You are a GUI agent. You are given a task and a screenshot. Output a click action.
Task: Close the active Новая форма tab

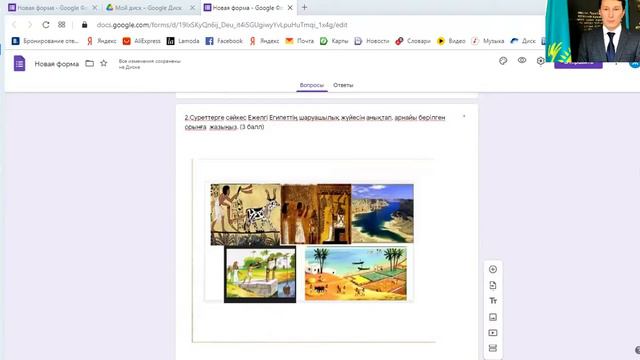pos(290,8)
